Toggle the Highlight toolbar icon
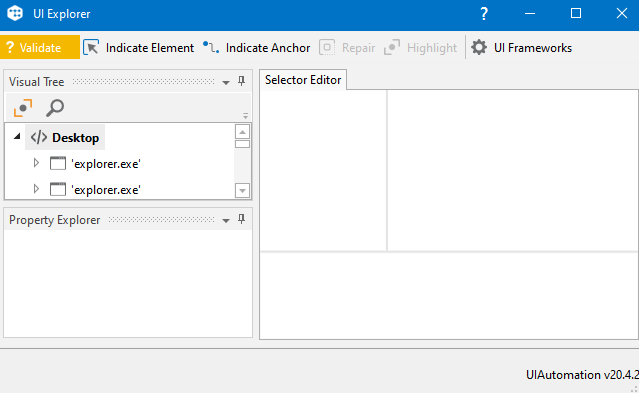The image size is (639, 393). (392, 47)
